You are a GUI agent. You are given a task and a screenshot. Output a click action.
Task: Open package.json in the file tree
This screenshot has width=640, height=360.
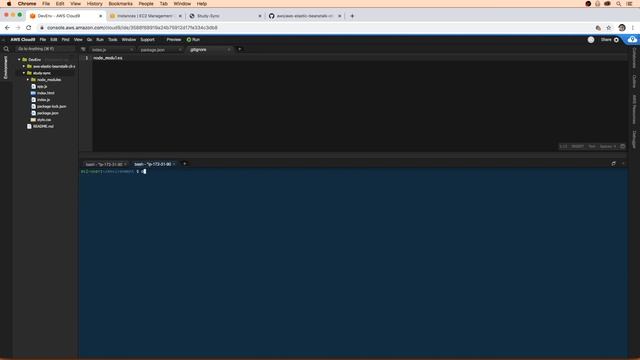coord(48,113)
